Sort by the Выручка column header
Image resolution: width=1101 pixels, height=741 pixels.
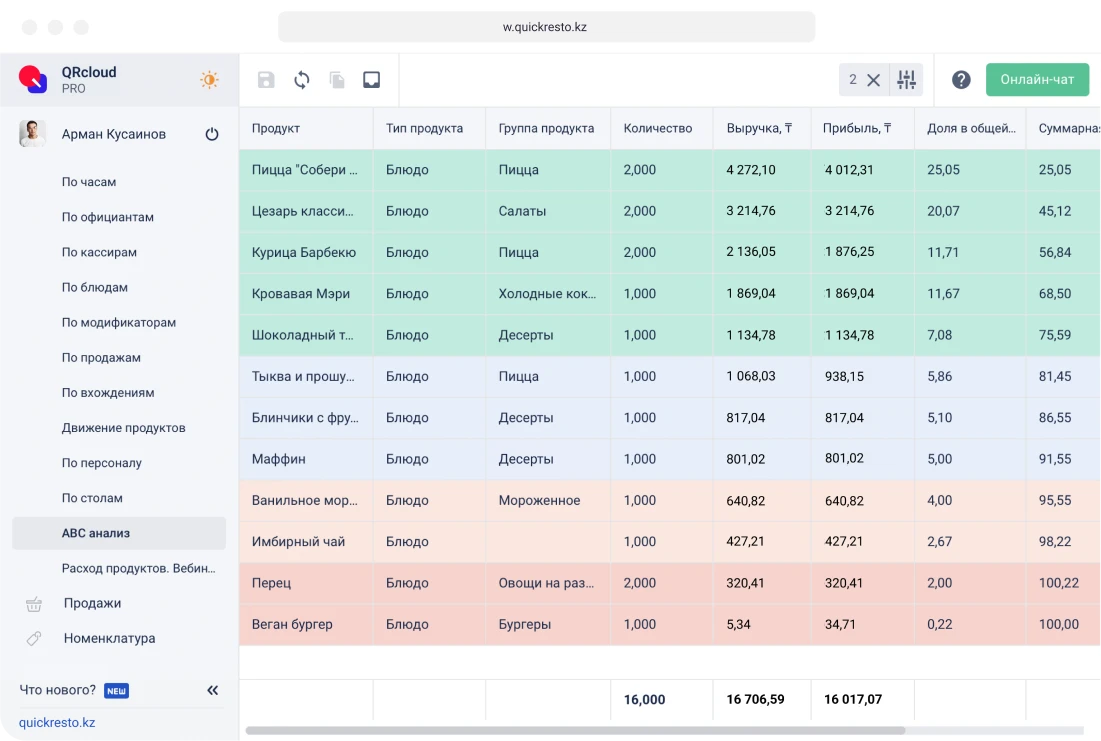pyautogui.click(x=759, y=128)
